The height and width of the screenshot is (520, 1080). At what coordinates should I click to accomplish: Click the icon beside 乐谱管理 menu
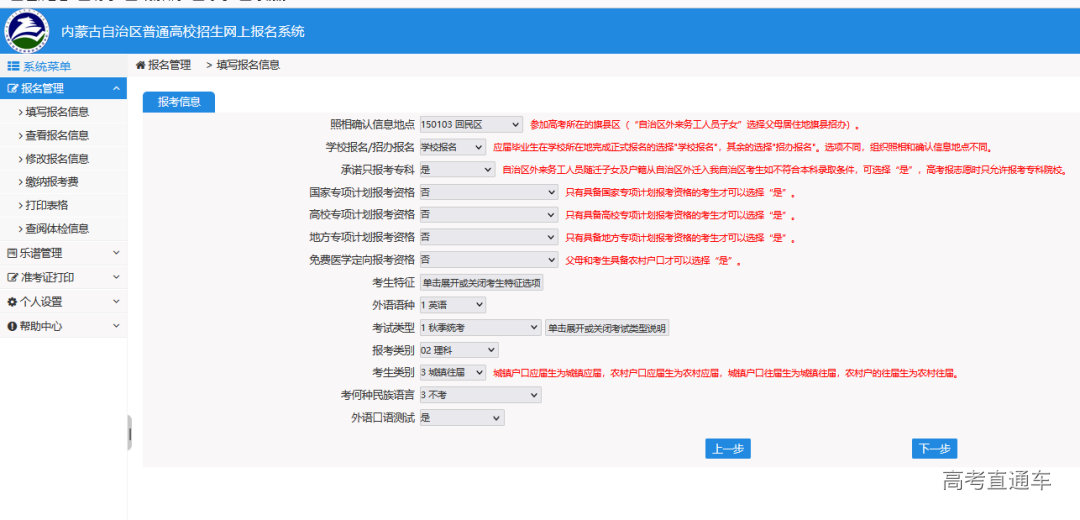coord(12,253)
